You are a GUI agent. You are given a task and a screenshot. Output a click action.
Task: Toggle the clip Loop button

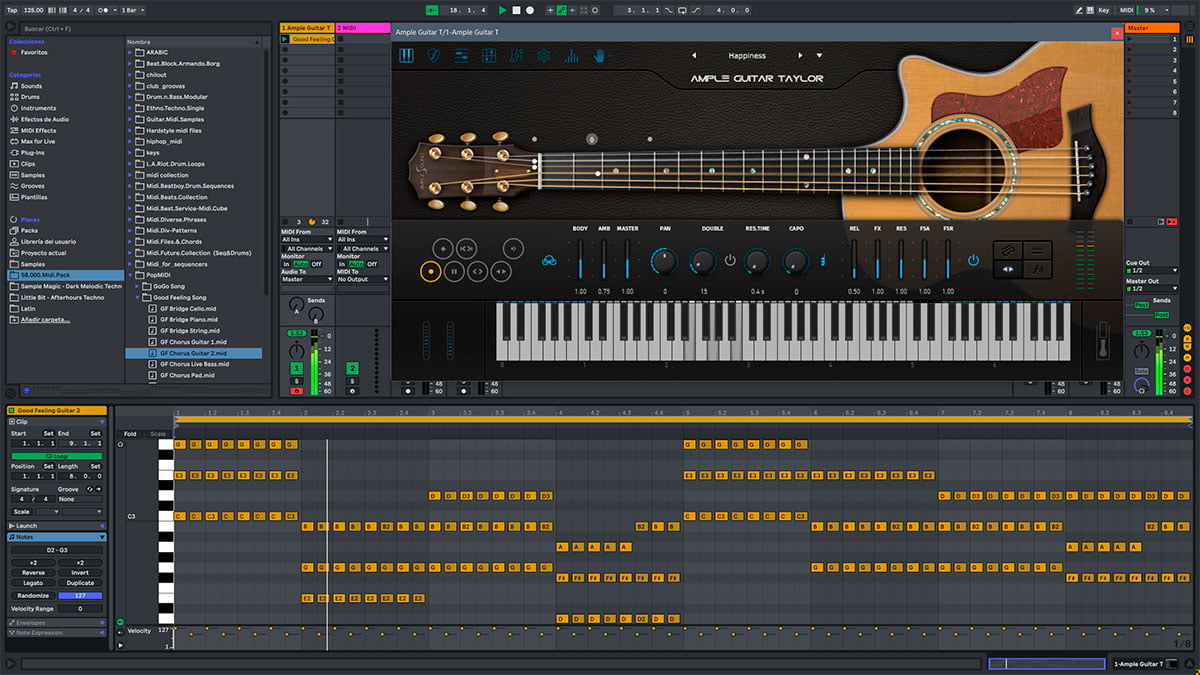56,456
